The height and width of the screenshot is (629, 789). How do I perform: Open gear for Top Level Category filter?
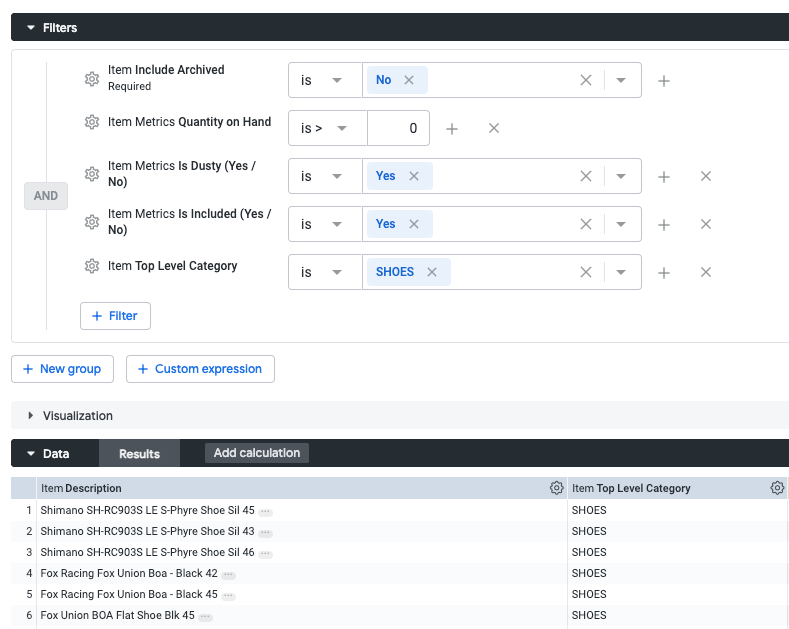coord(92,266)
